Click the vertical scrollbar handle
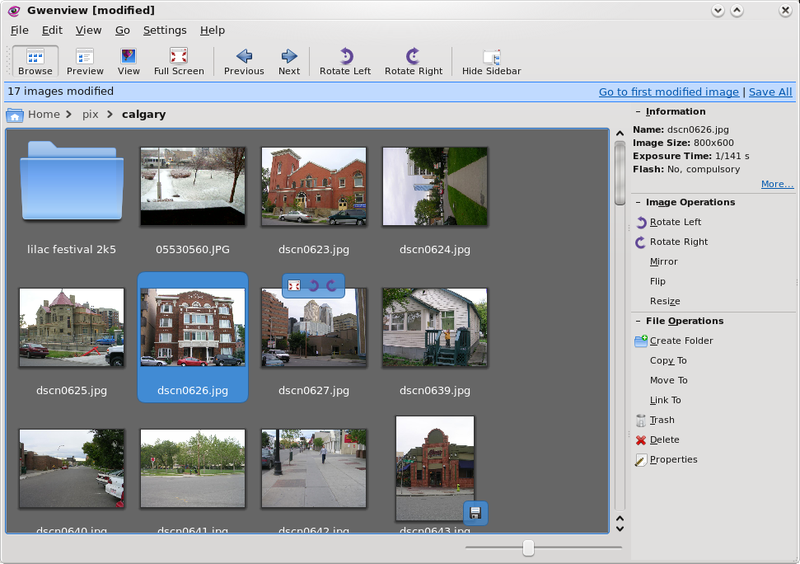Screen dimensions: 800x564 pos(620,174)
